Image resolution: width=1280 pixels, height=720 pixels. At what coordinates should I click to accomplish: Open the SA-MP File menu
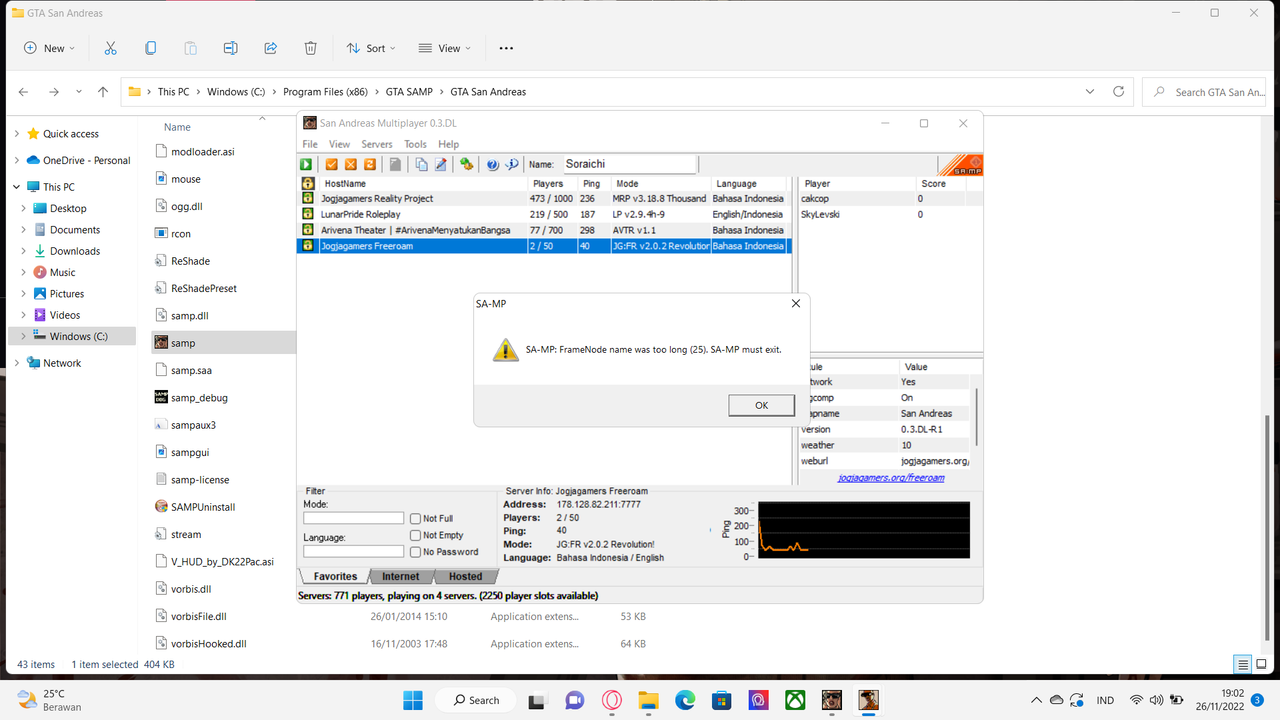click(x=310, y=144)
